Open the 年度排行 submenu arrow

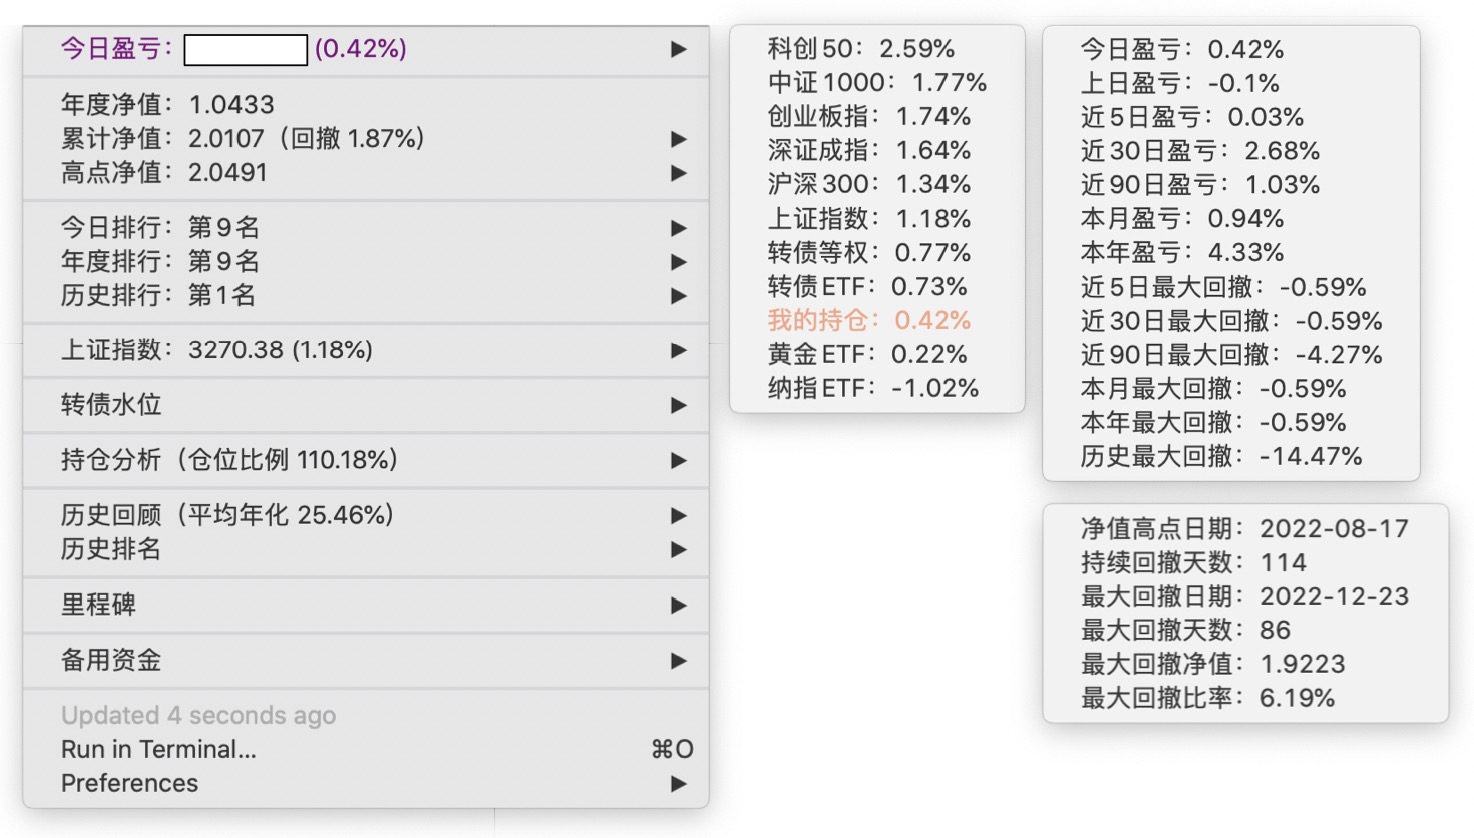[x=679, y=262]
